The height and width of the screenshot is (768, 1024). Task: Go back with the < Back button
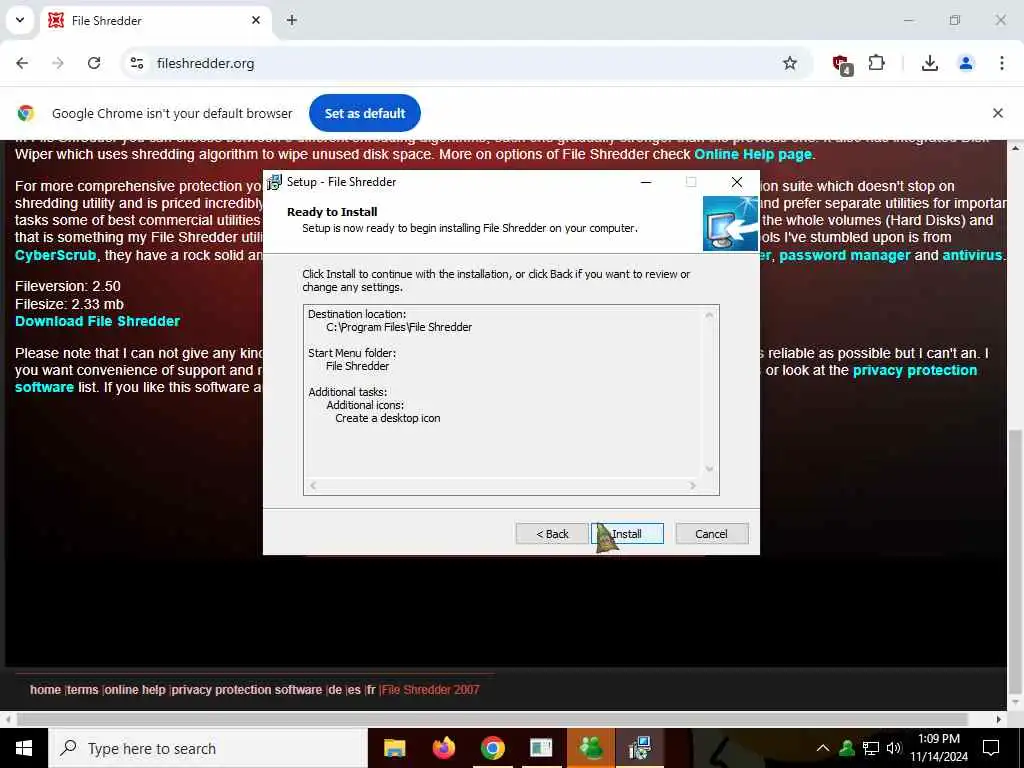[552, 534]
